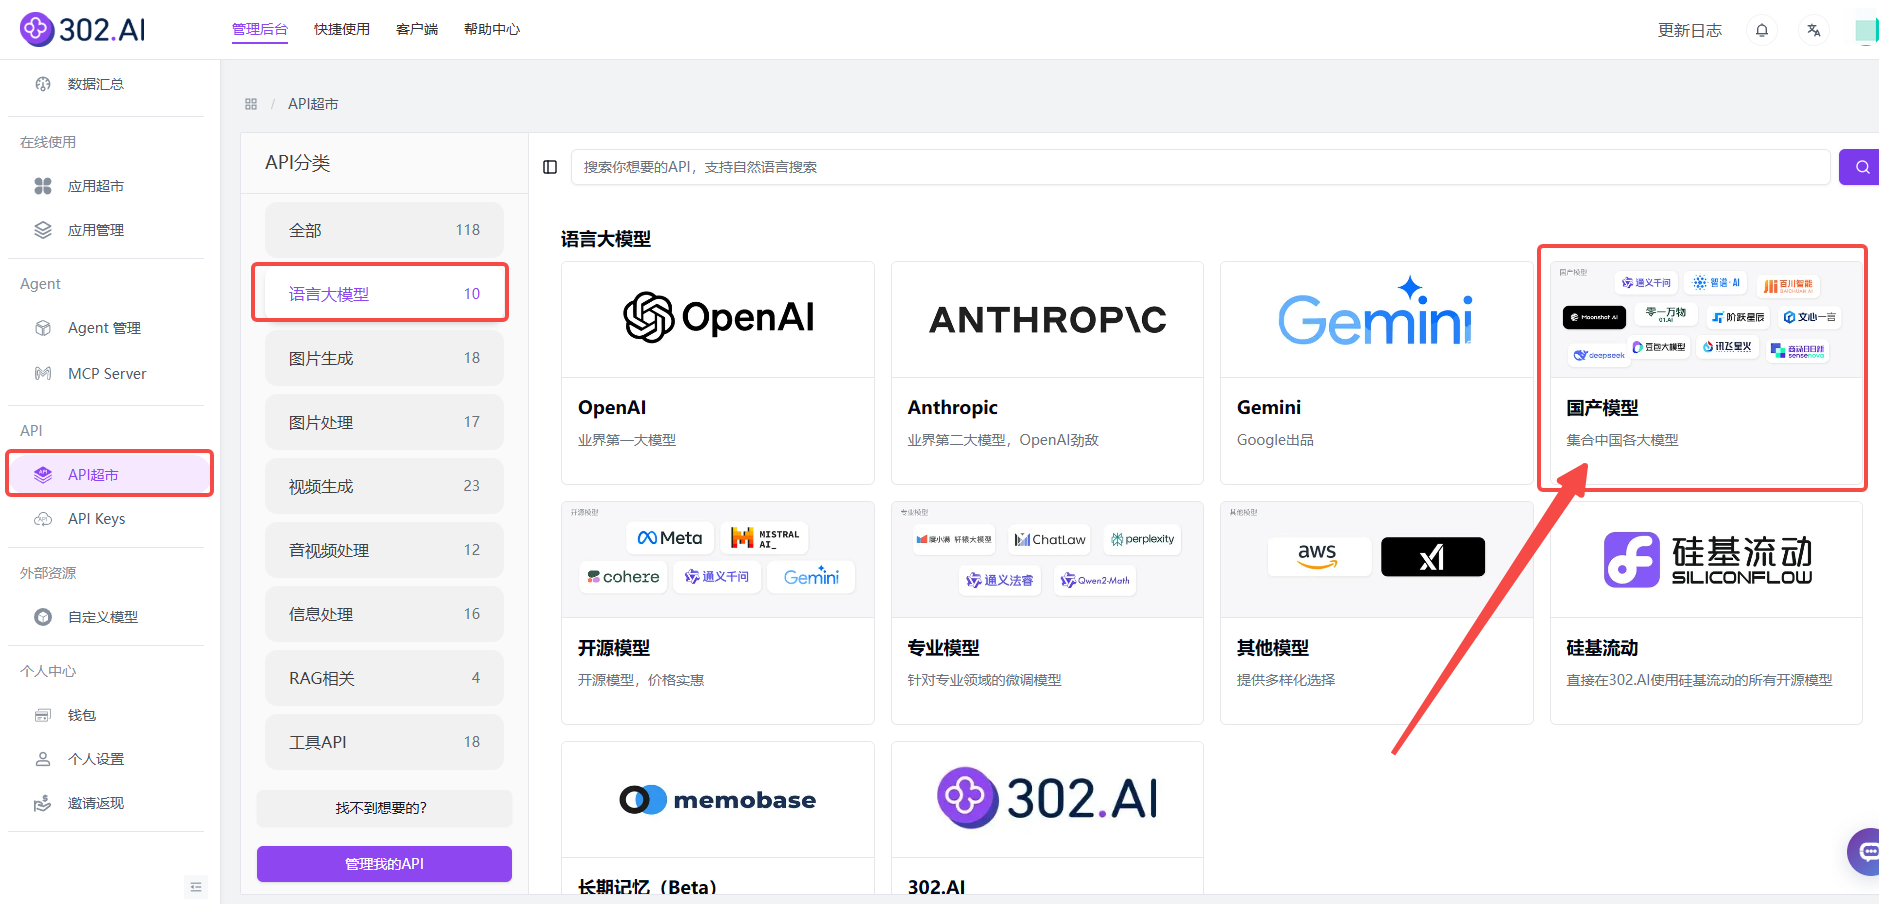Screen dimensions: 1879x904
Task: Click the 应用管理 layers icon
Action: coord(43,230)
